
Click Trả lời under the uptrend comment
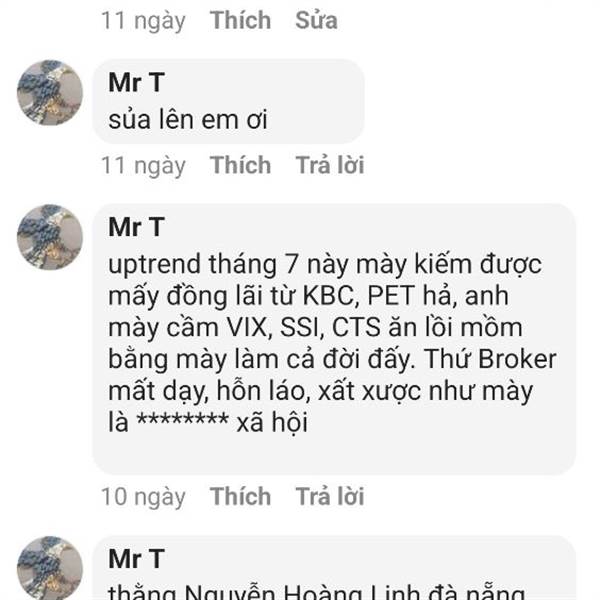coord(329,496)
